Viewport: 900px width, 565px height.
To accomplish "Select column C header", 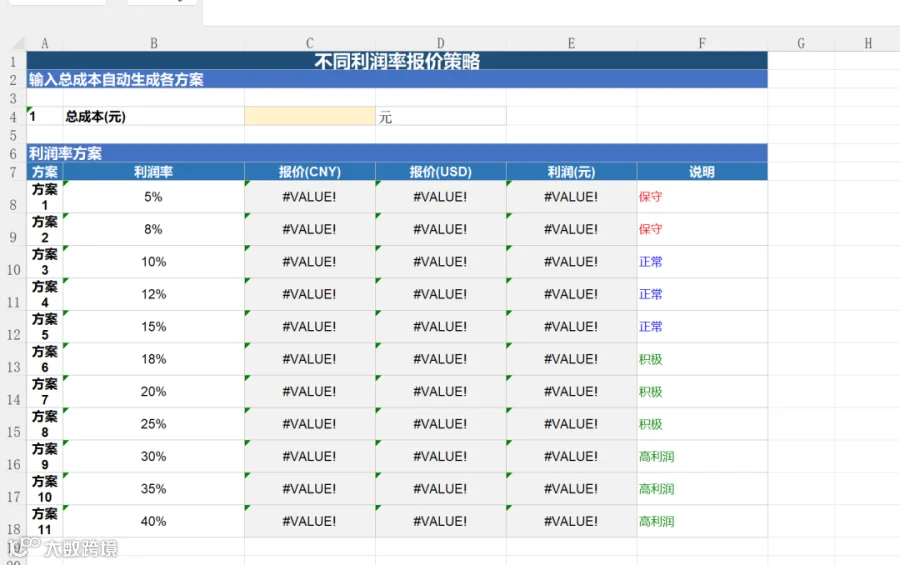I will coord(309,43).
